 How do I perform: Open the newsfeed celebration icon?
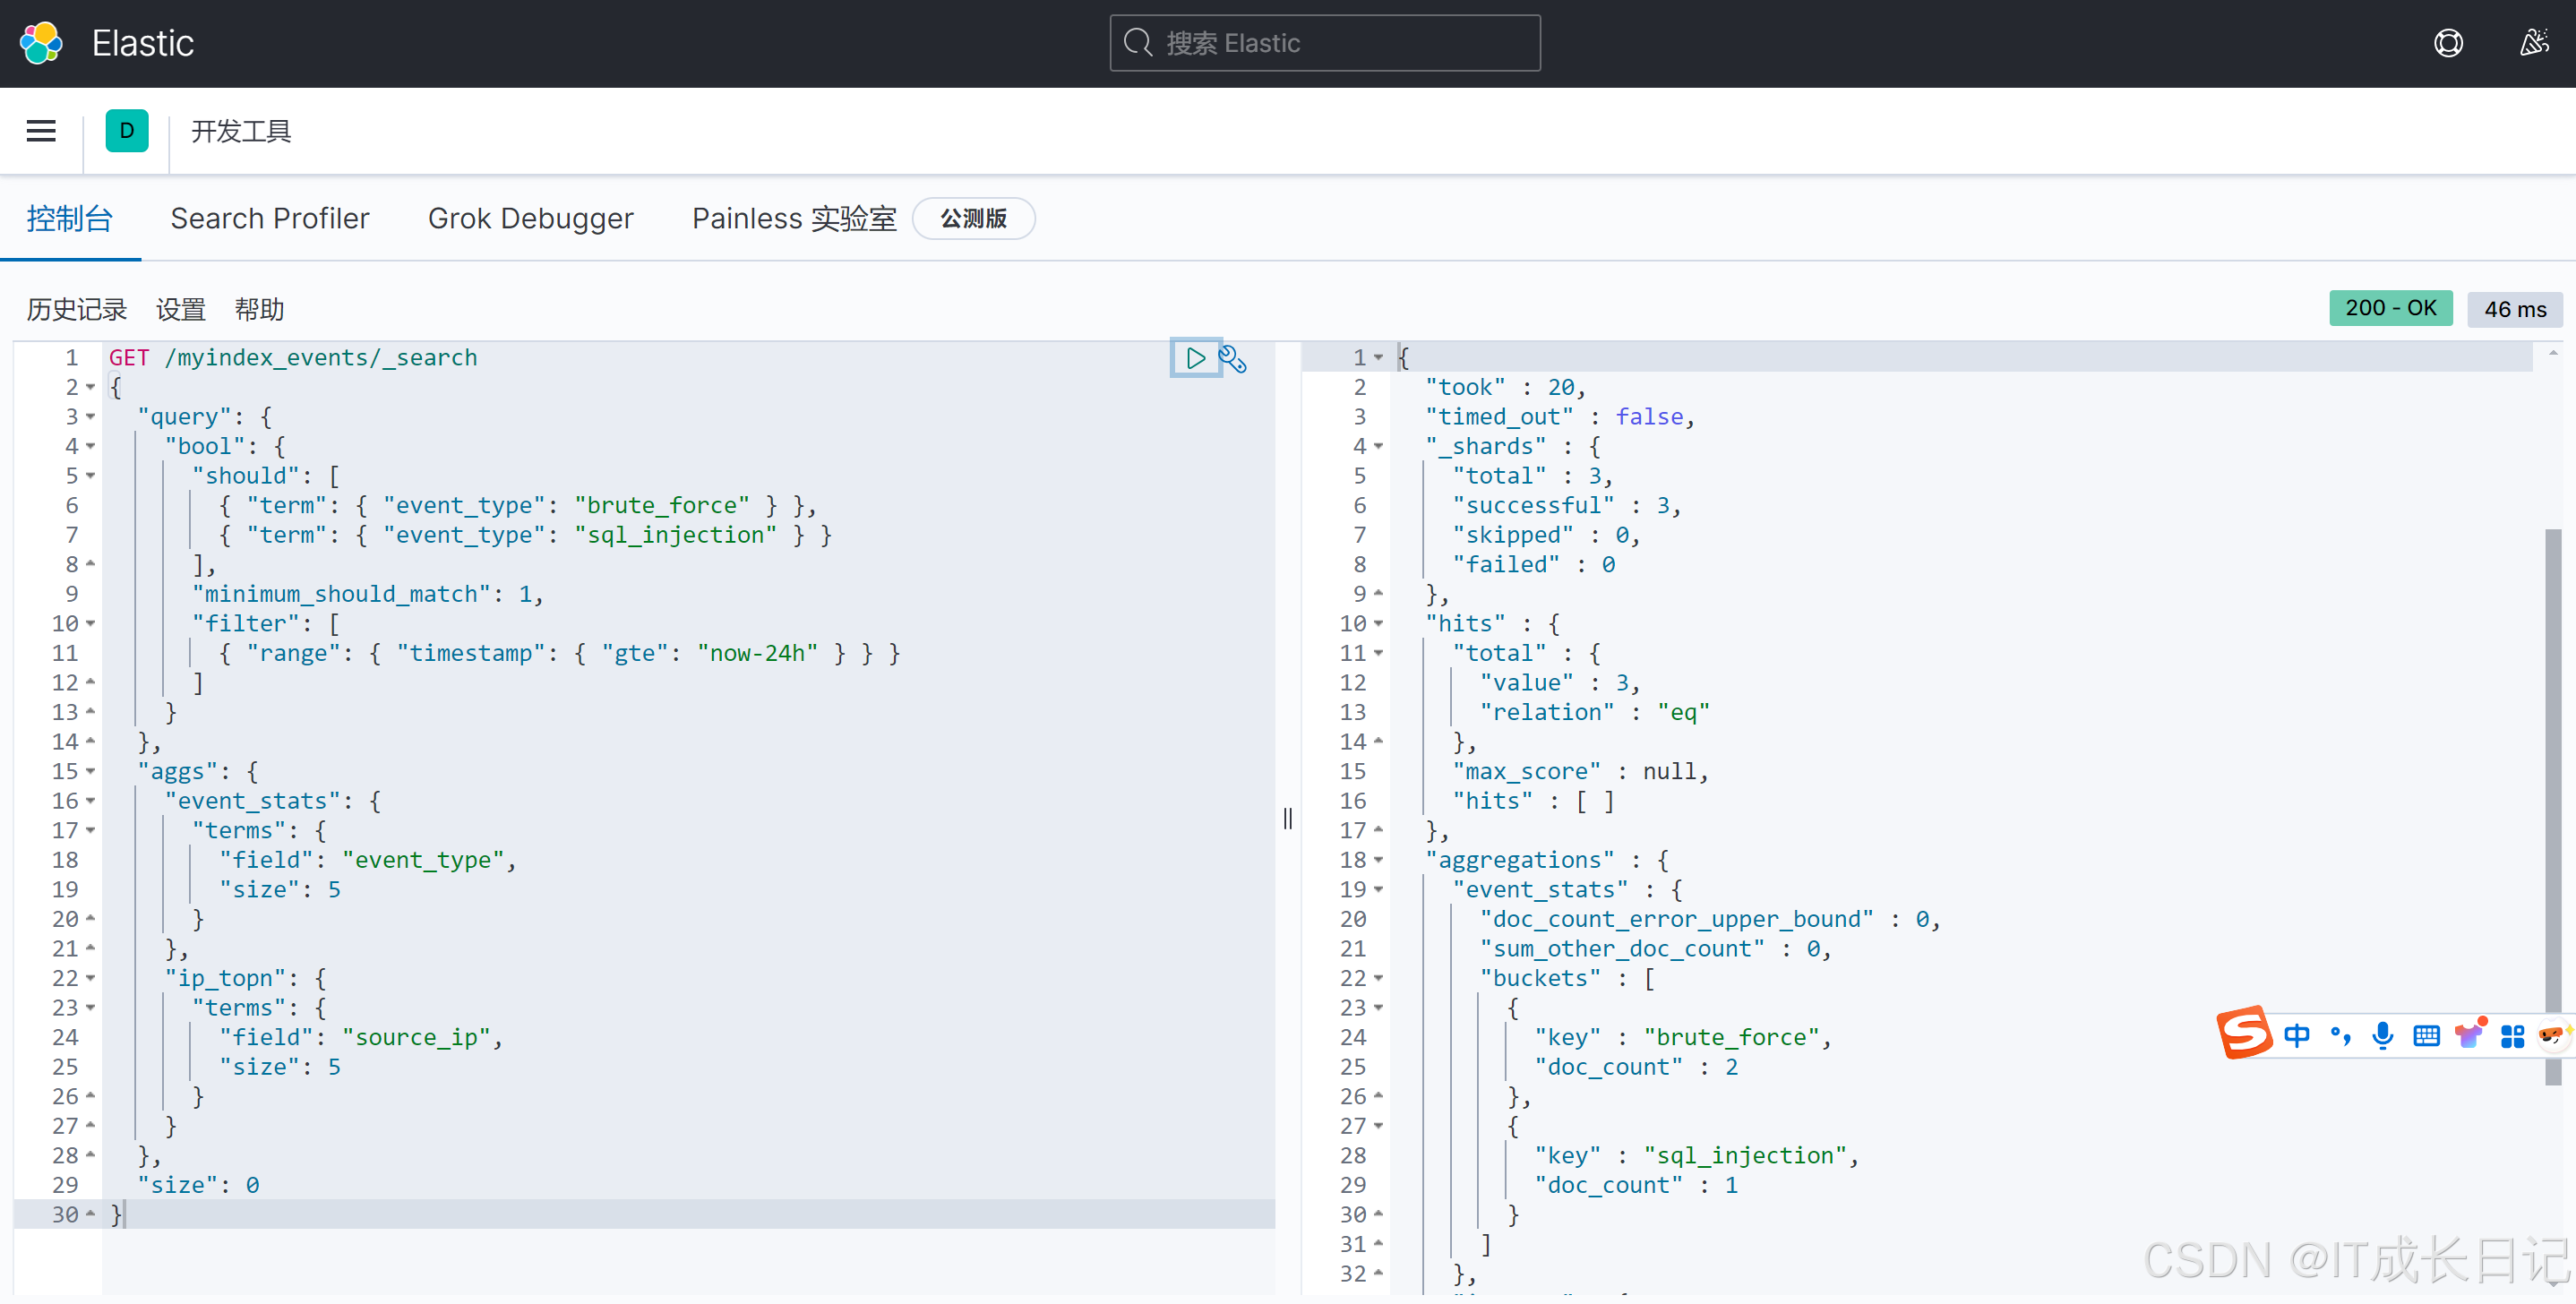coord(2533,43)
